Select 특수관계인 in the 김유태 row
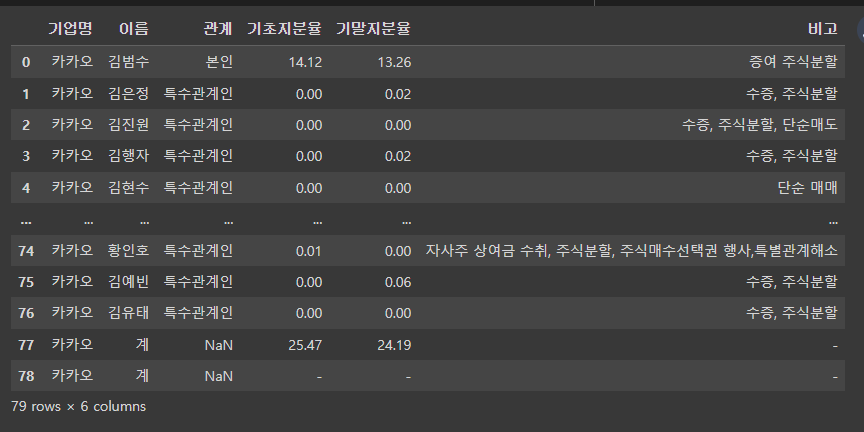 click(x=198, y=312)
